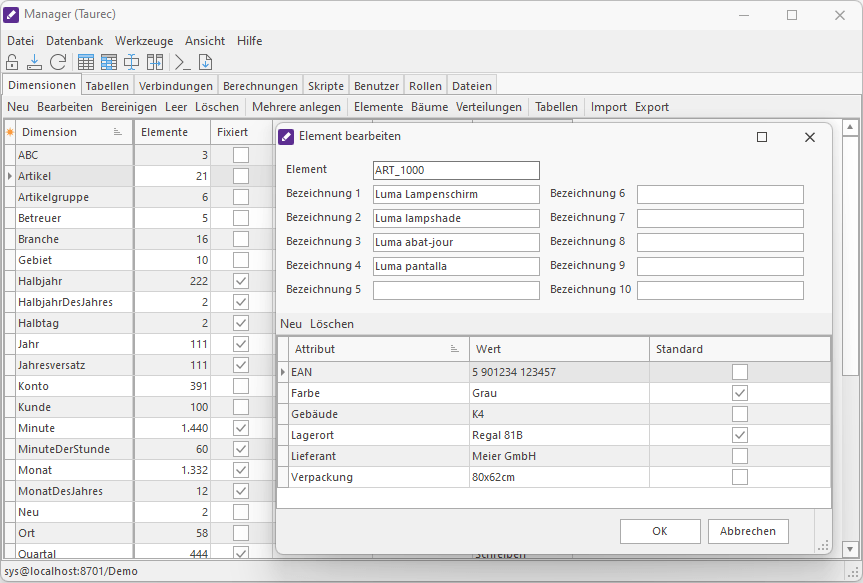The height and width of the screenshot is (583, 863).
Task: Enable Standard checkbox for EAN attribute
Action: (739, 372)
